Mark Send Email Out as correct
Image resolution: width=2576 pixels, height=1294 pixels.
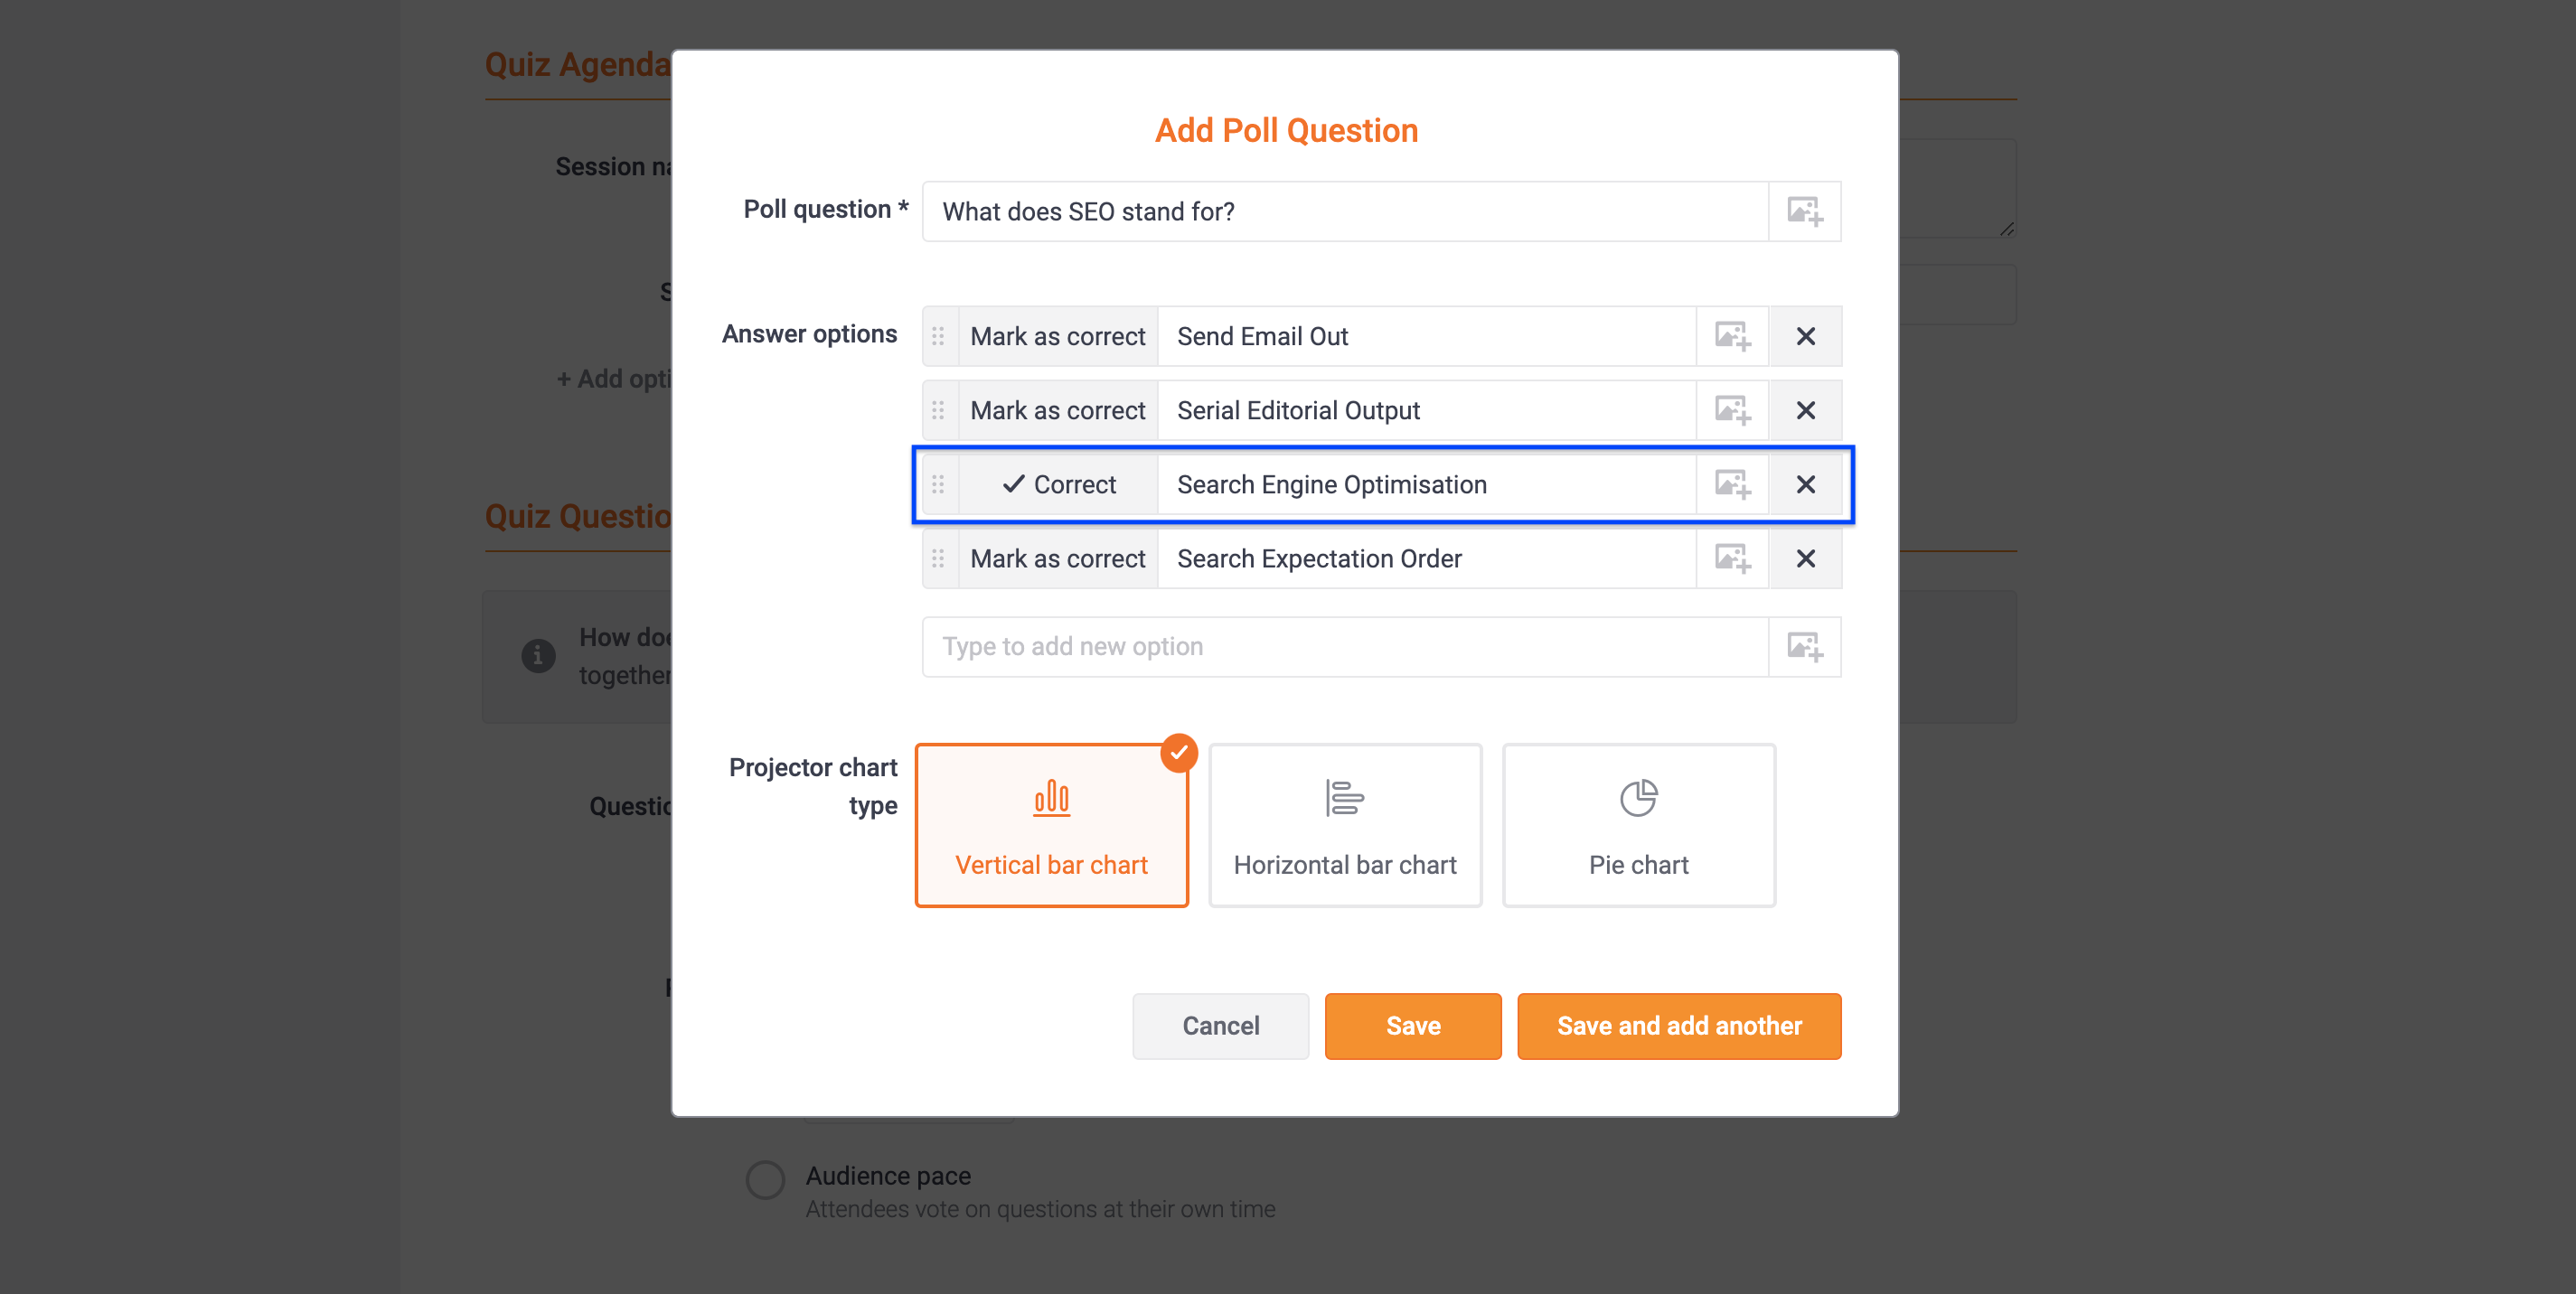pos(1057,336)
